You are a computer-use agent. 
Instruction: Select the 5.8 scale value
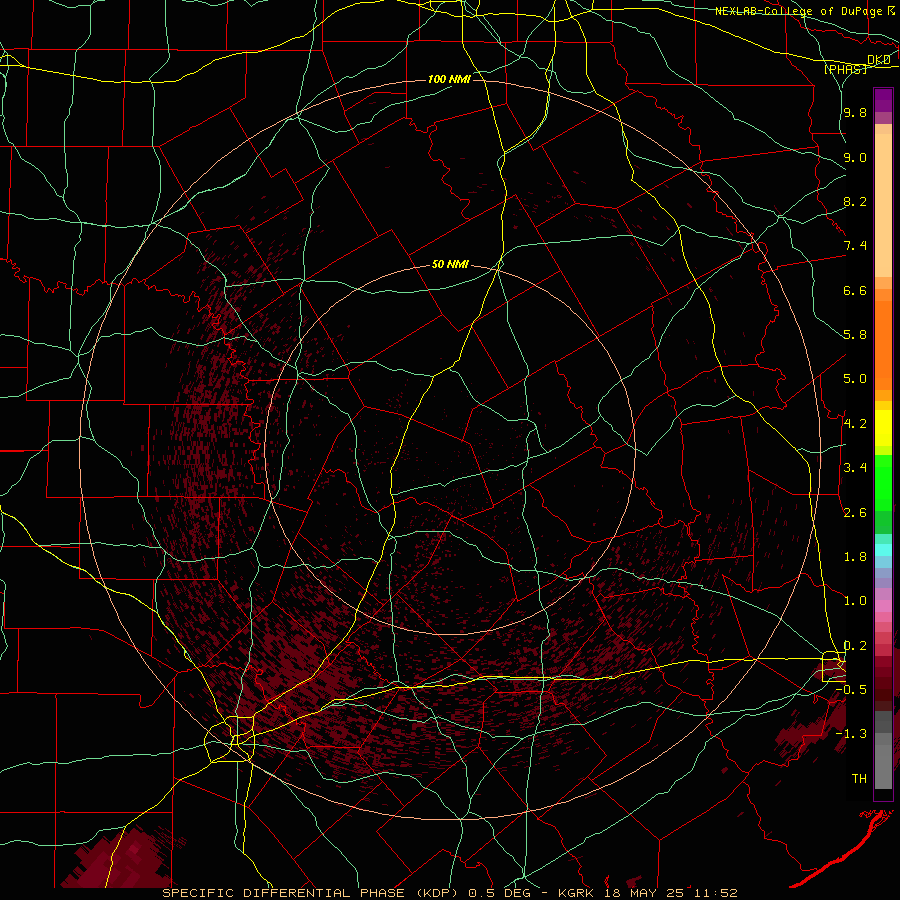(855, 335)
